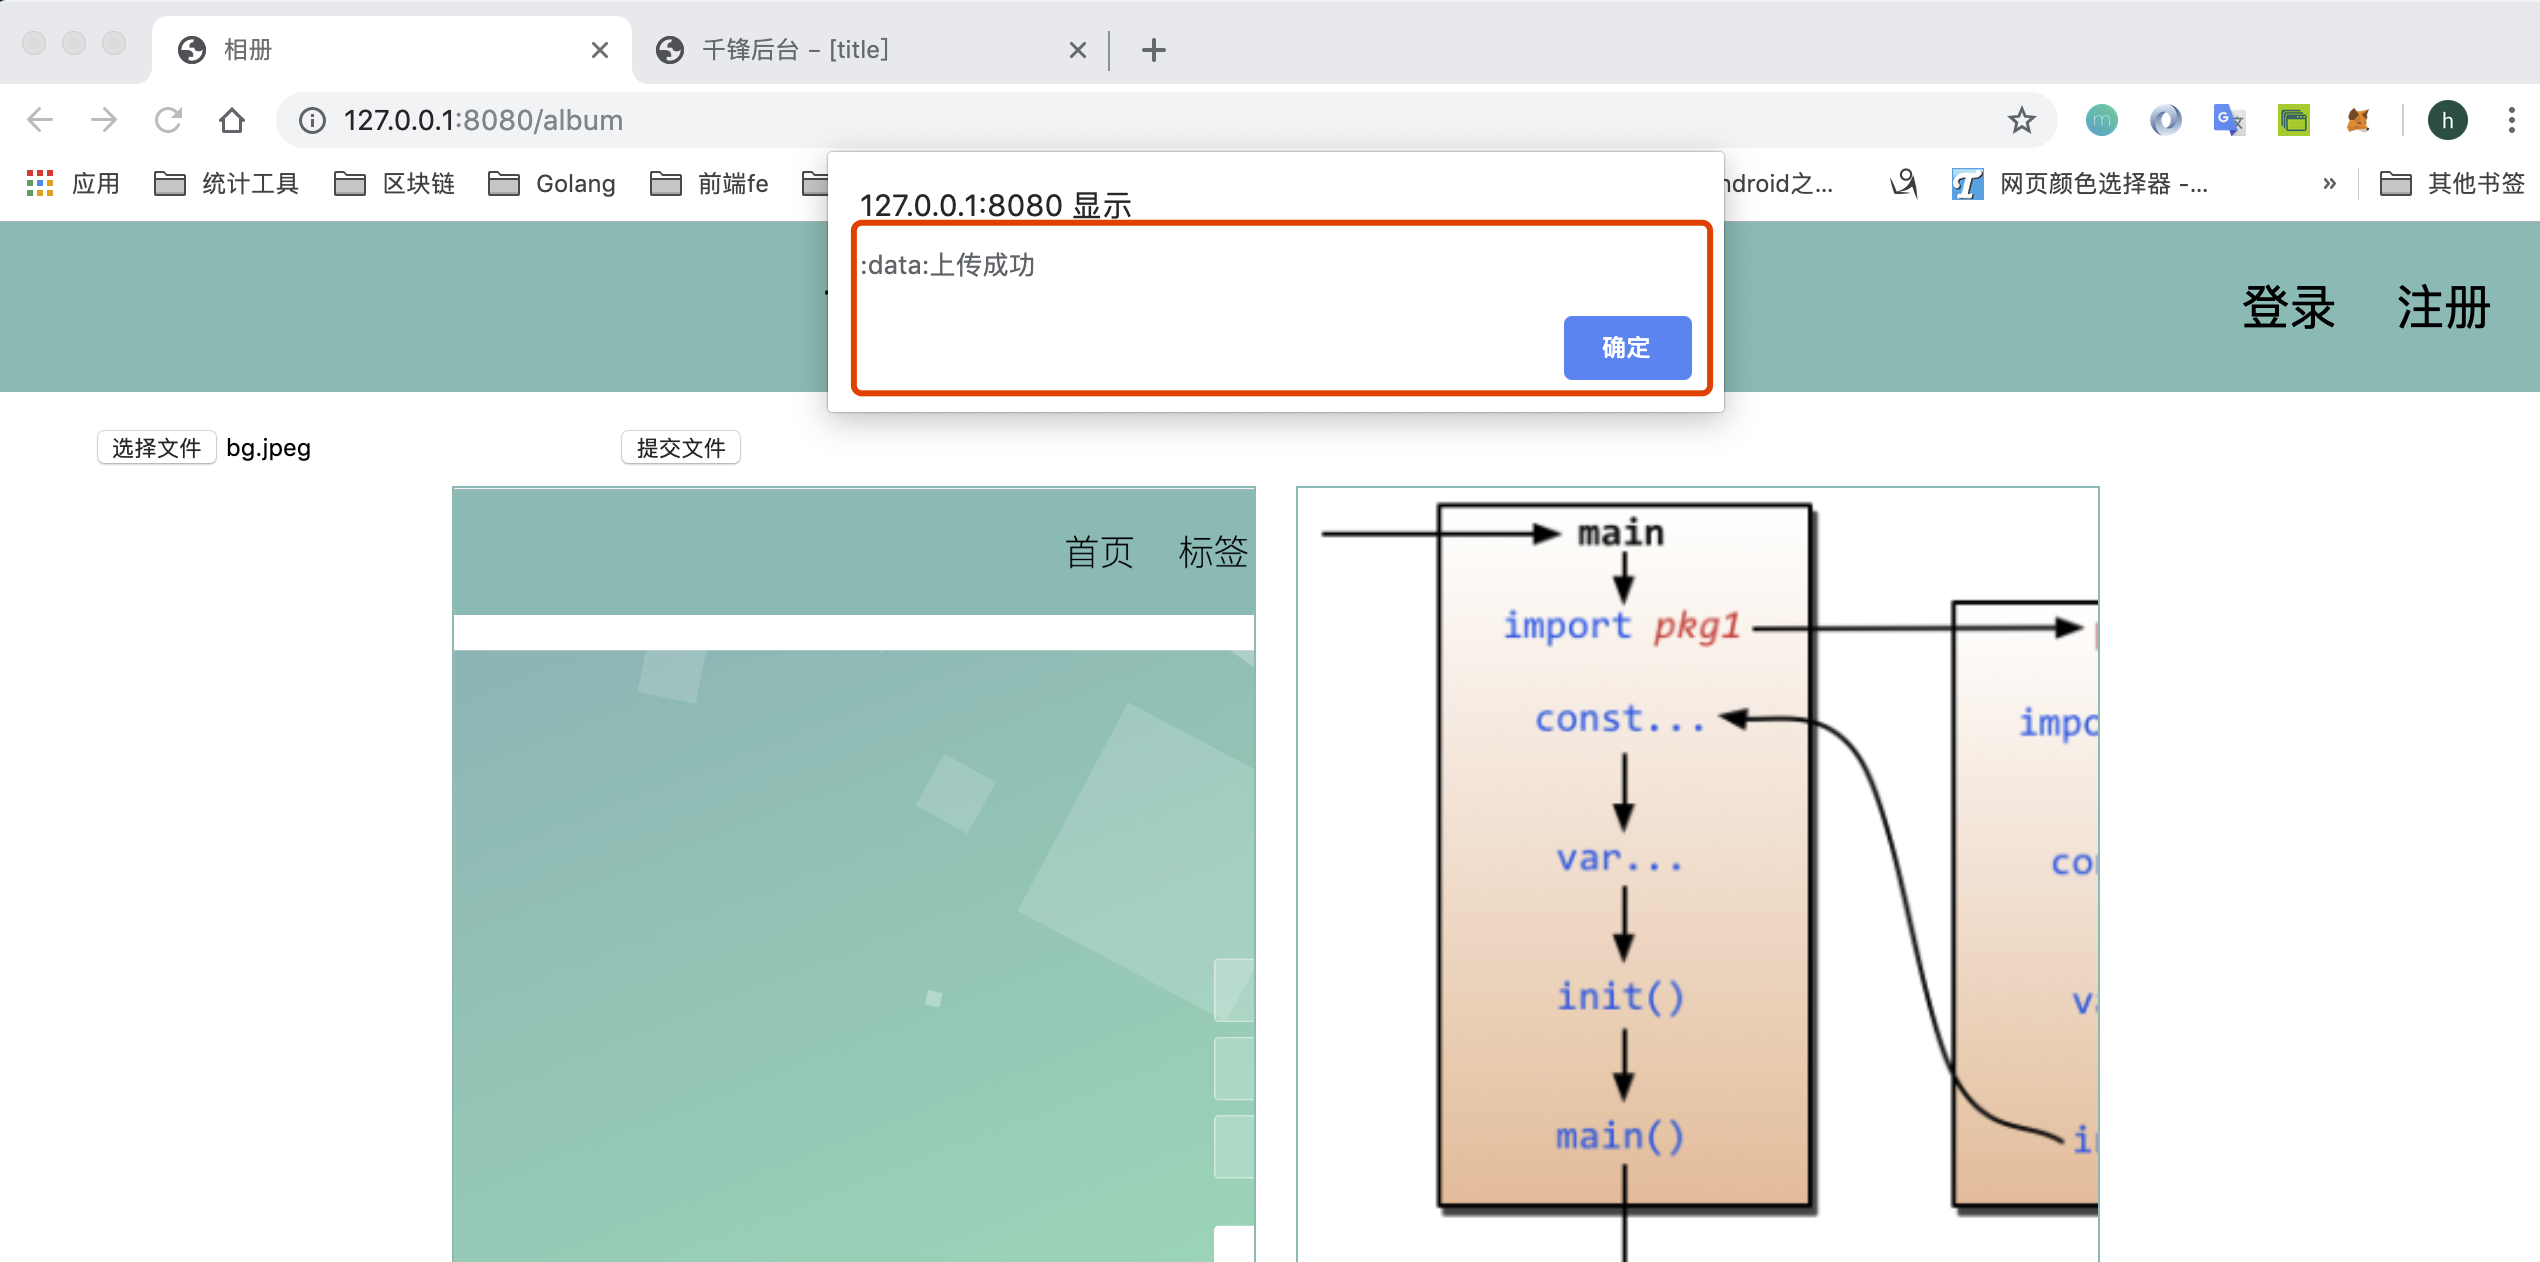Click the 'h' profile avatar icon
Viewport: 2540px width, 1262px height.
[2448, 119]
